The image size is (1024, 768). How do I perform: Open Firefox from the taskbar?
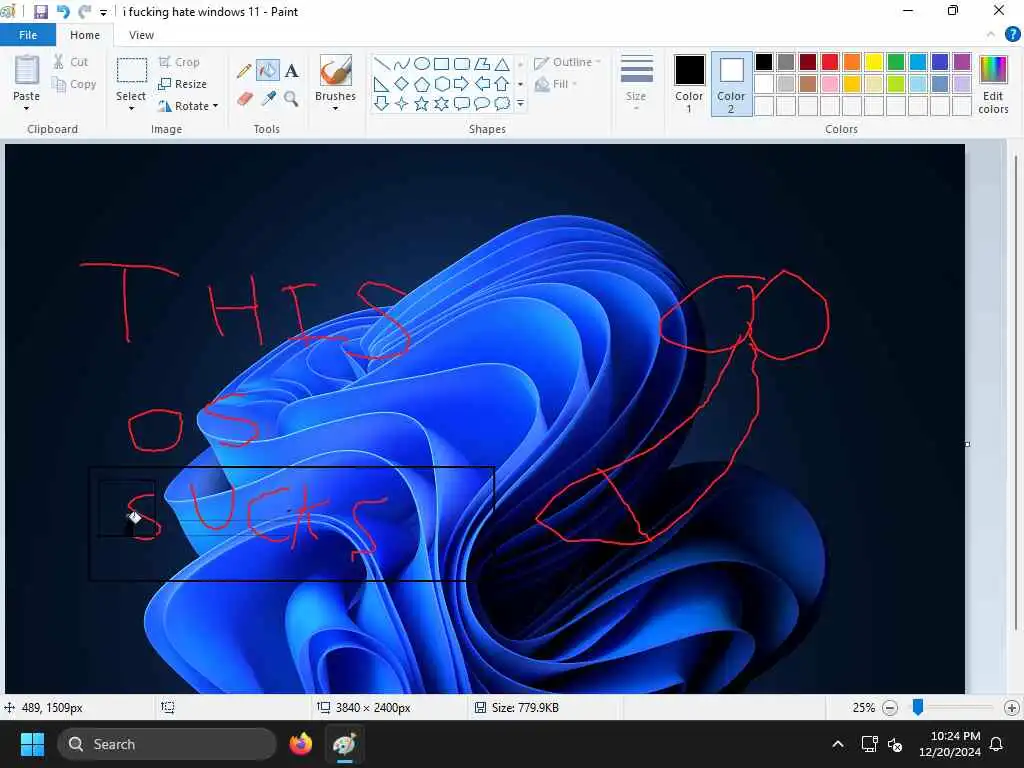(x=301, y=744)
